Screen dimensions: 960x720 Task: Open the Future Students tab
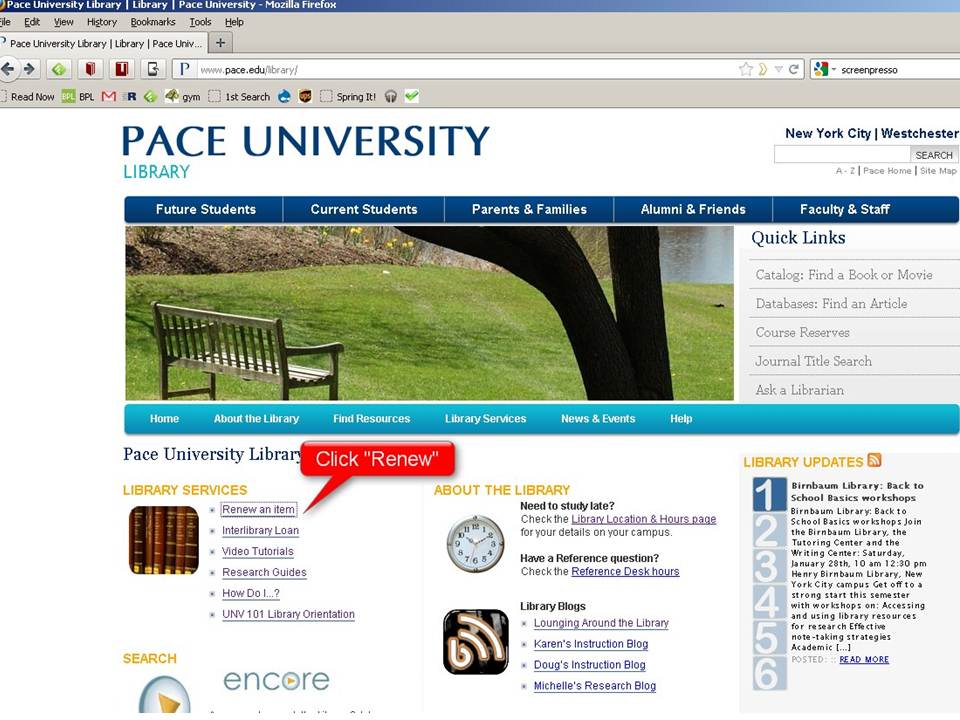click(x=205, y=209)
